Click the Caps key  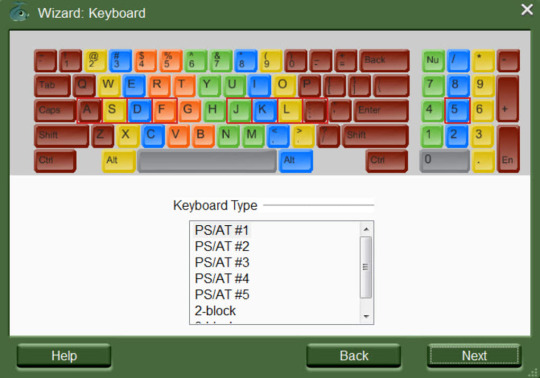point(55,111)
